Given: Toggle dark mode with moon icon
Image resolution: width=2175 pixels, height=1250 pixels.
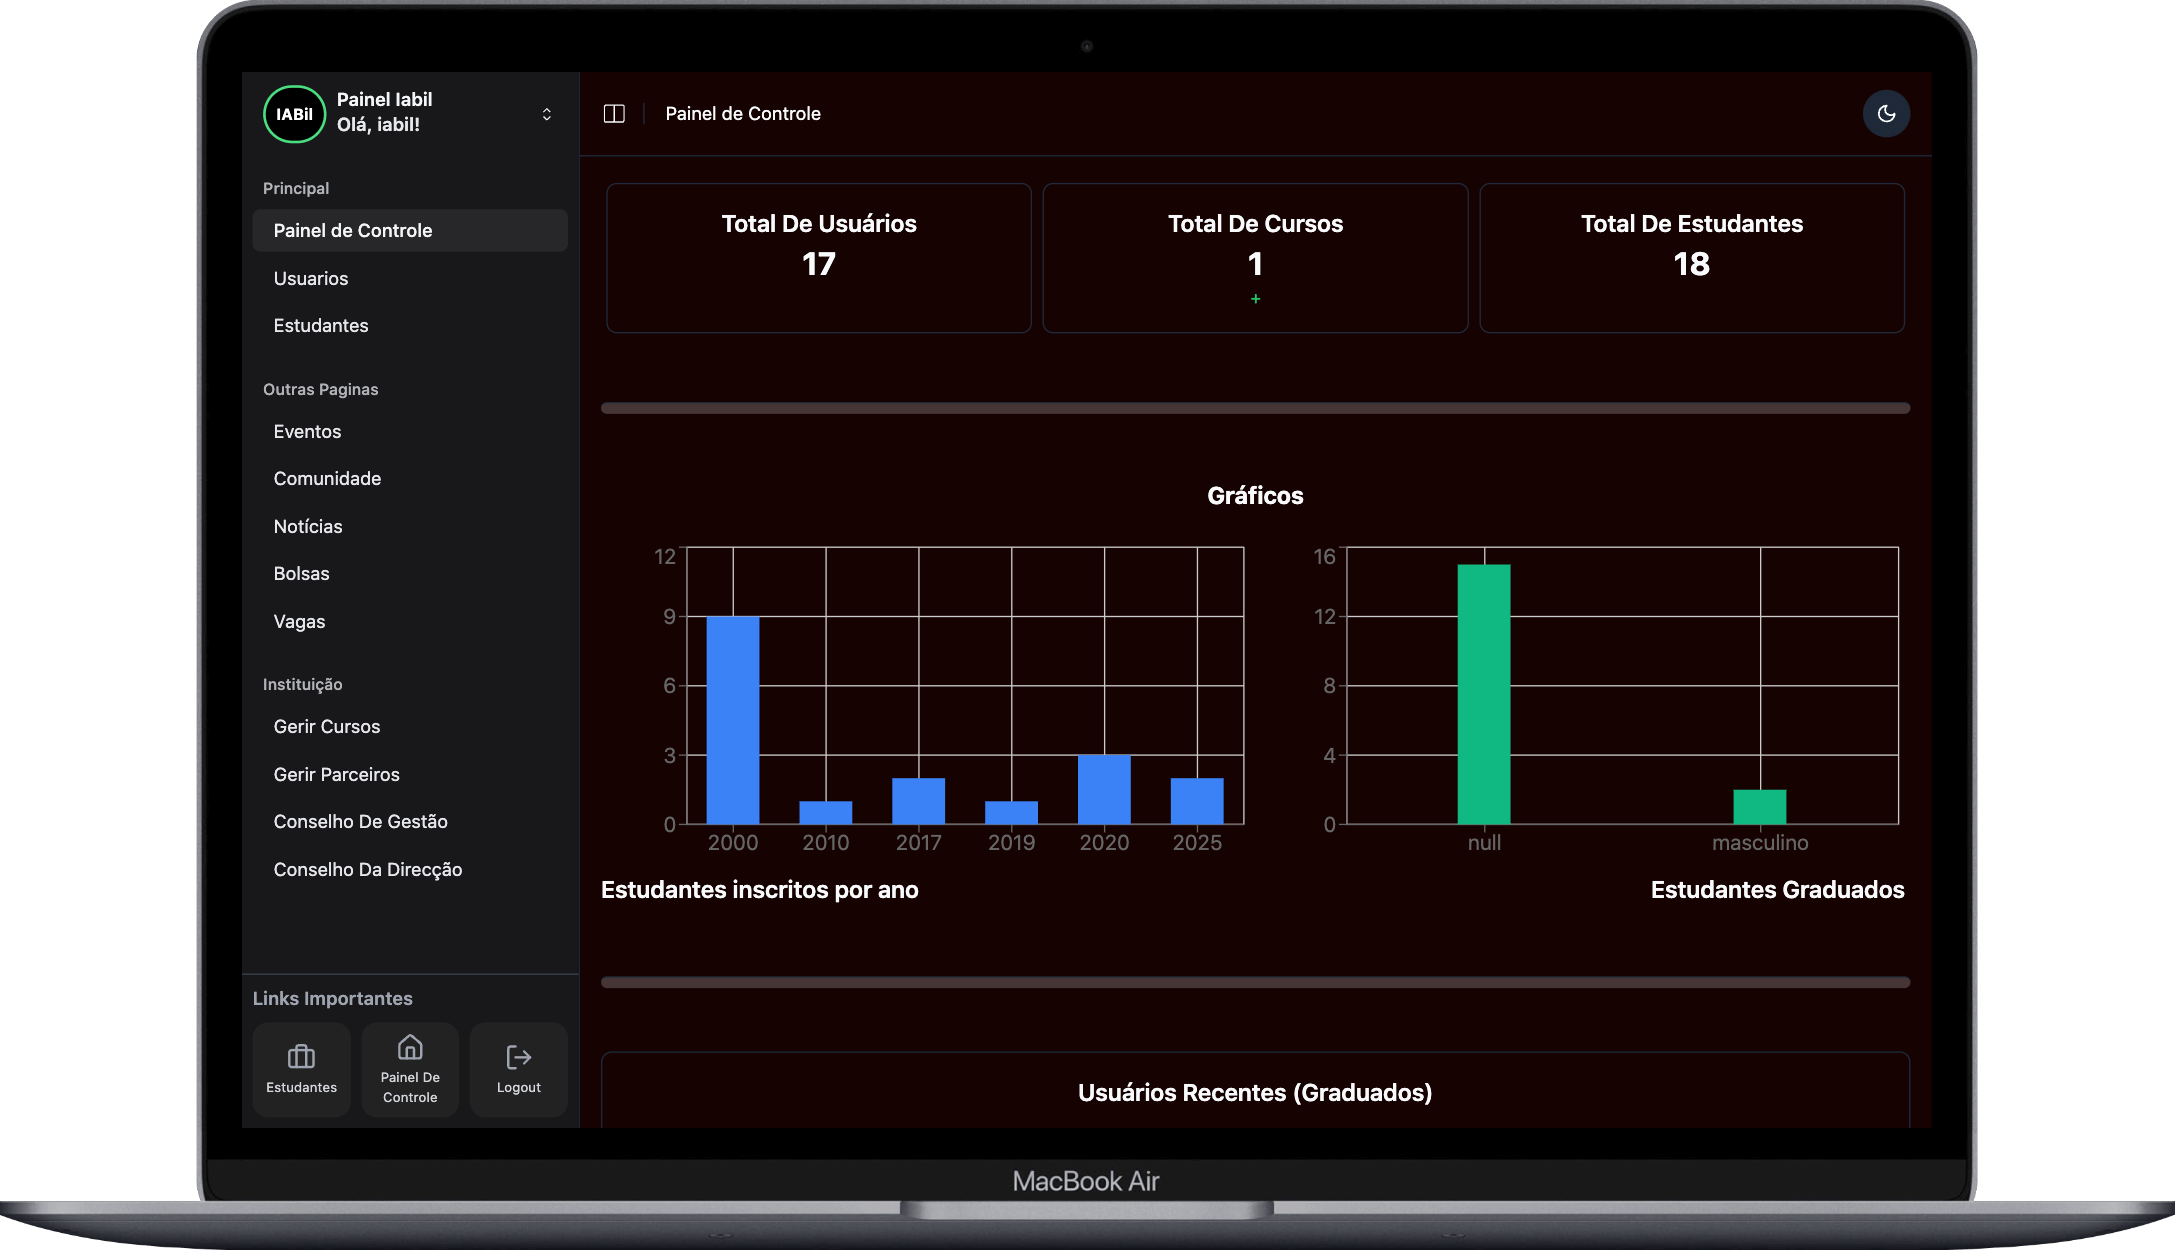Looking at the screenshot, I should [1886, 114].
